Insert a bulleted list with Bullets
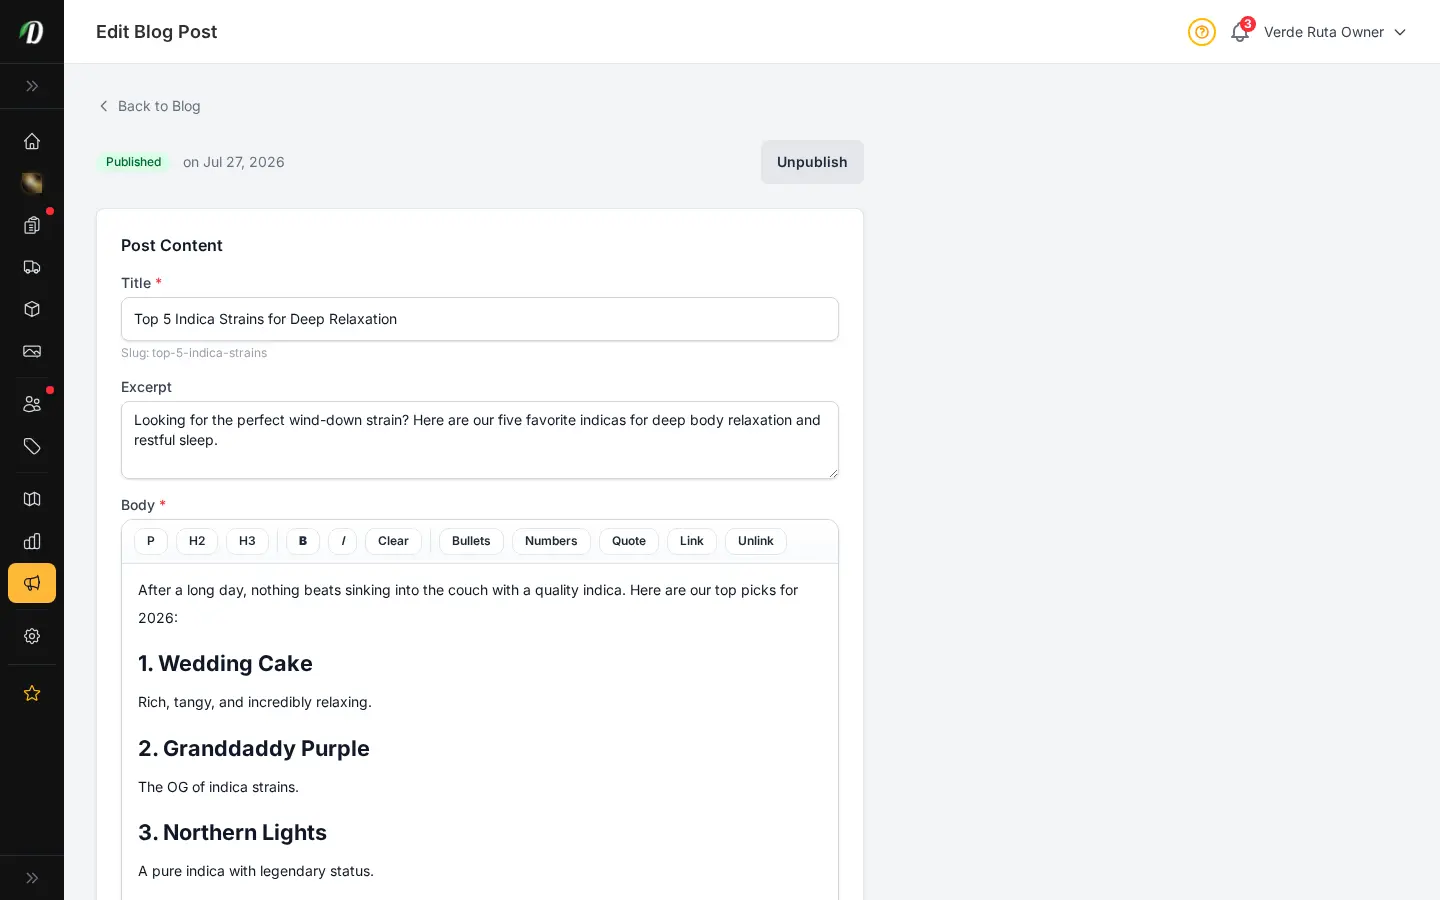Image resolution: width=1440 pixels, height=900 pixels. click(x=471, y=541)
